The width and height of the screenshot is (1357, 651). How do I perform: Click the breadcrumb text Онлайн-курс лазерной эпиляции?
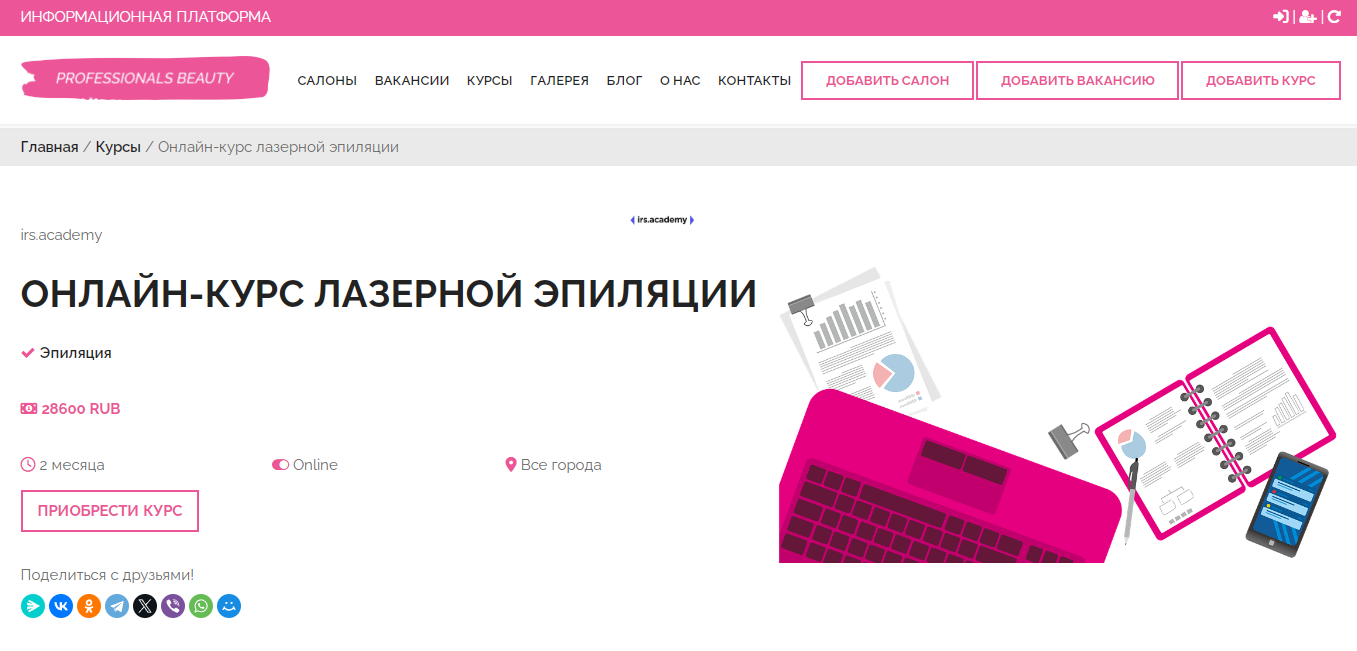click(278, 147)
